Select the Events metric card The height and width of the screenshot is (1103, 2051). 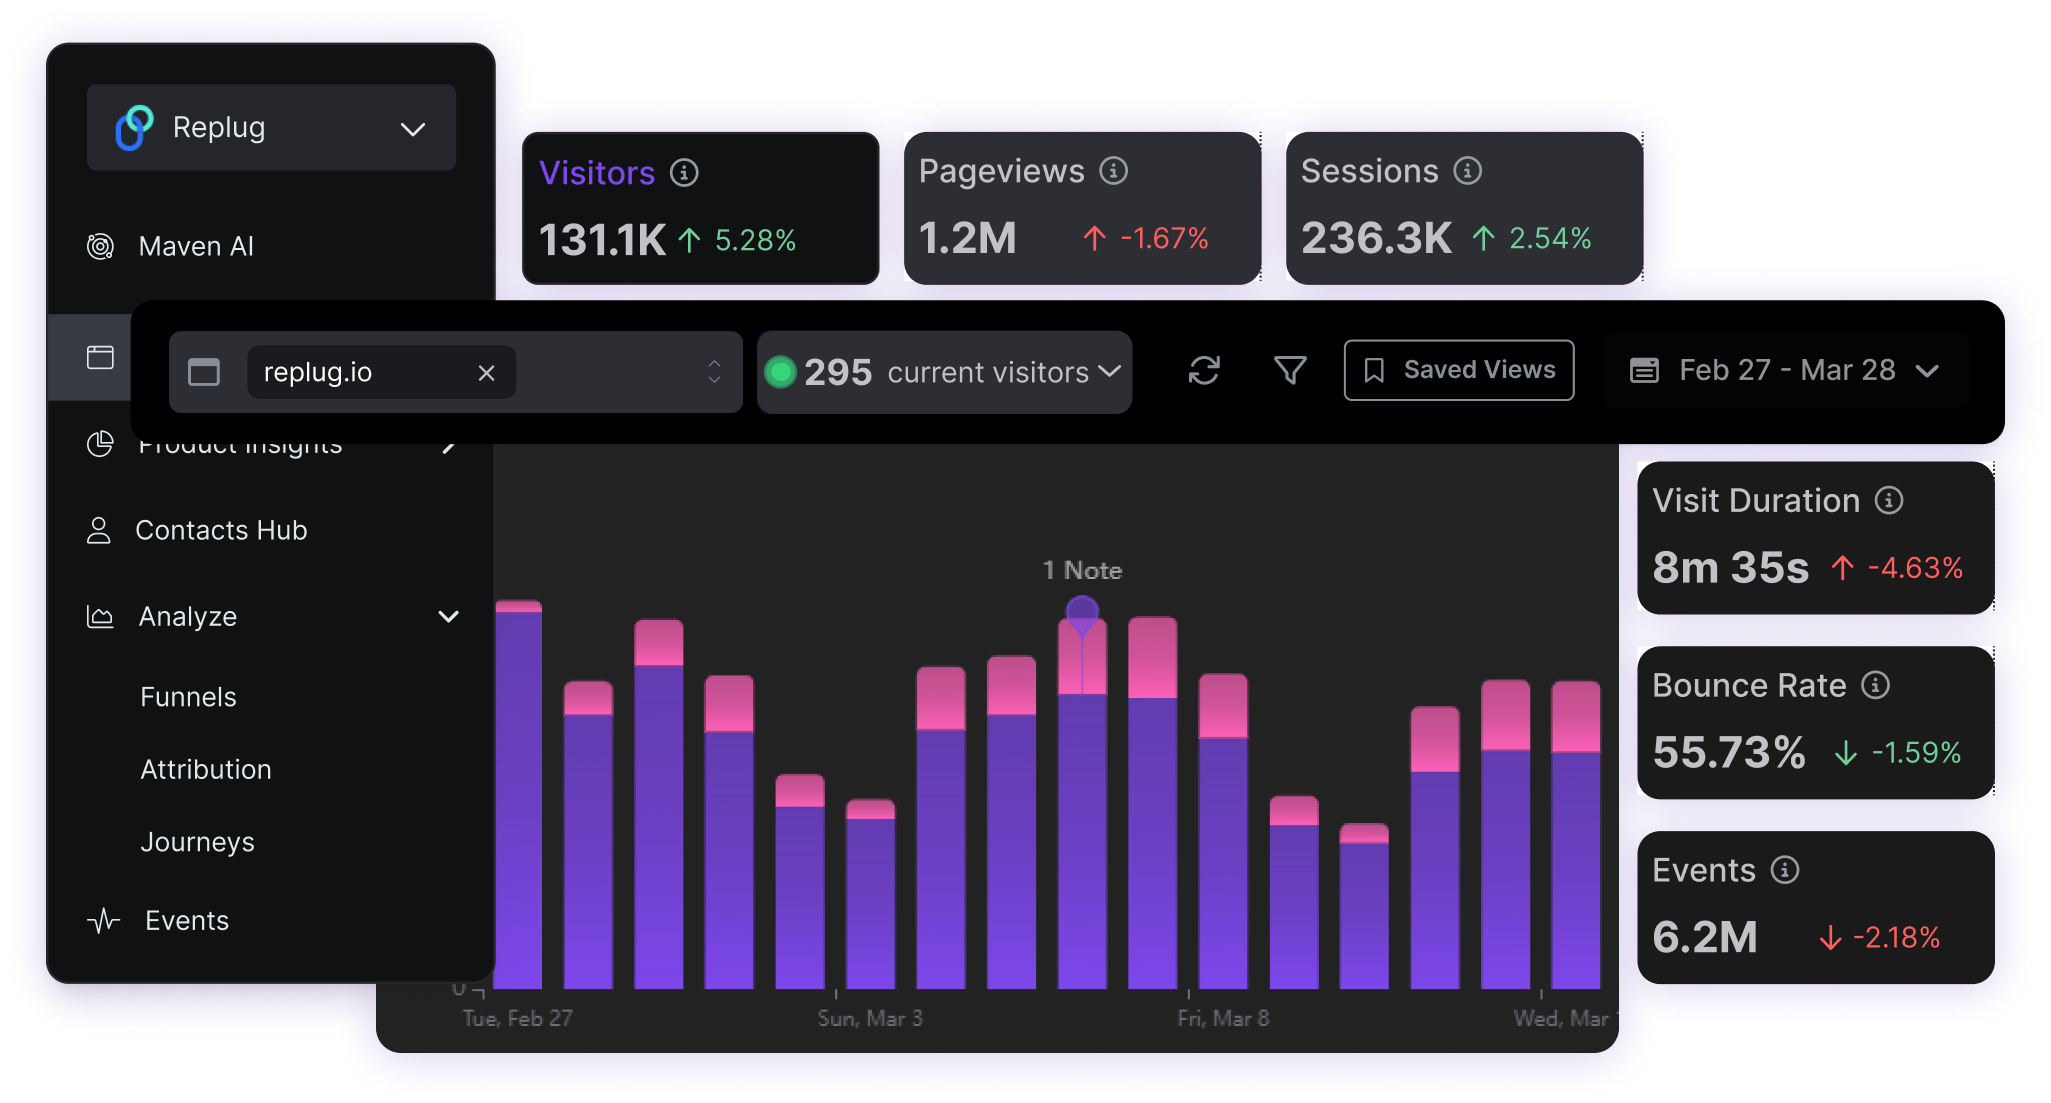[x=1815, y=908]
